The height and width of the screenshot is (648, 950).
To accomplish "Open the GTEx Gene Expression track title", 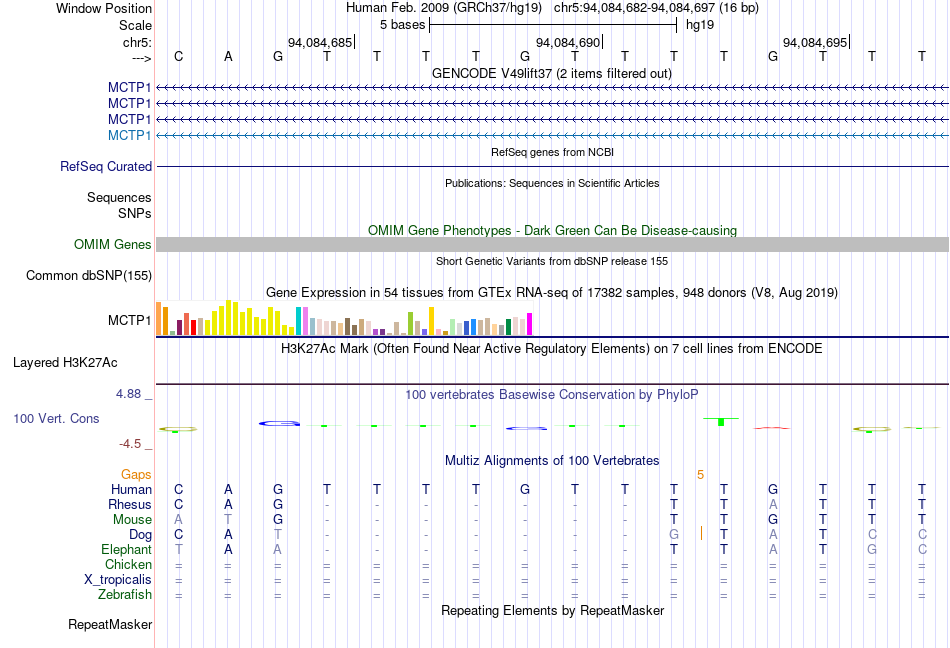I will 552,293.
